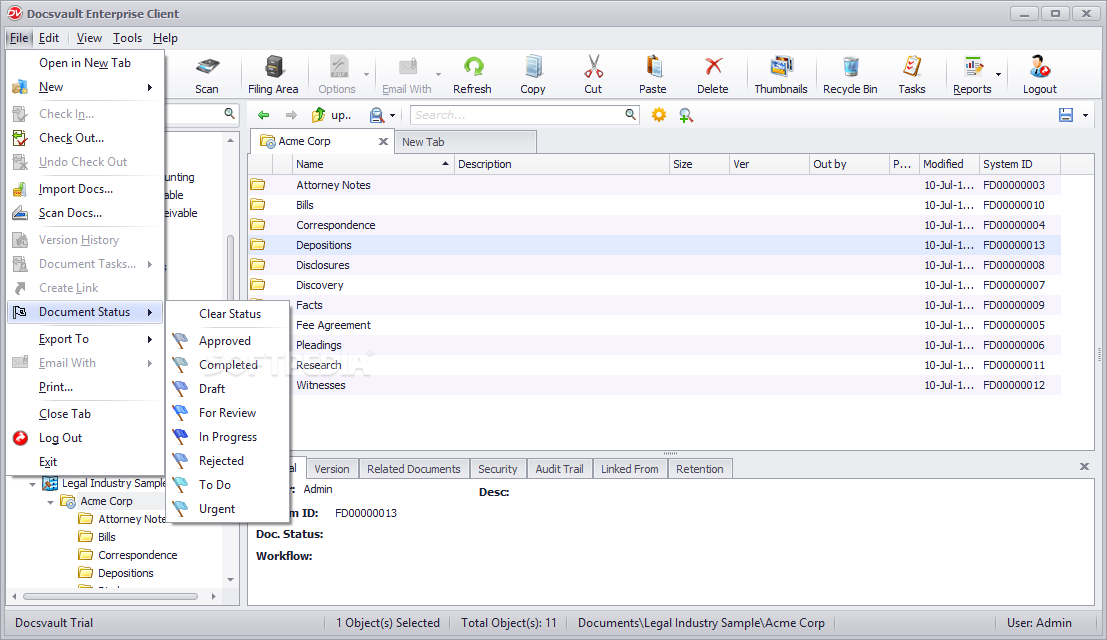Click magnifier in the search box
This screenshot has width=1107, height=640.
[x=630, y=114]
